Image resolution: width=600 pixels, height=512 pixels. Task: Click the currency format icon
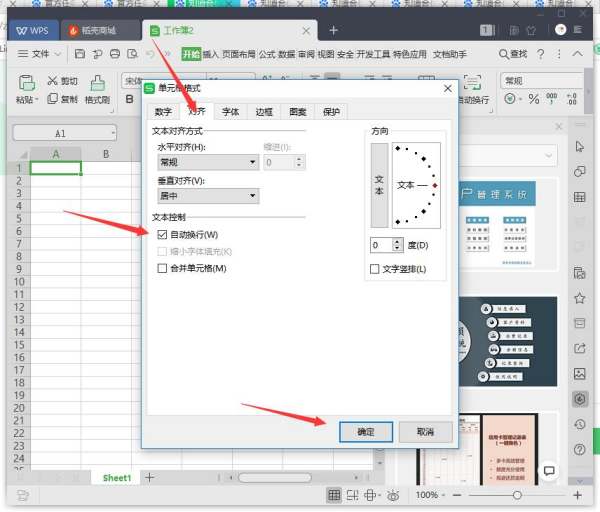[509, 99]
